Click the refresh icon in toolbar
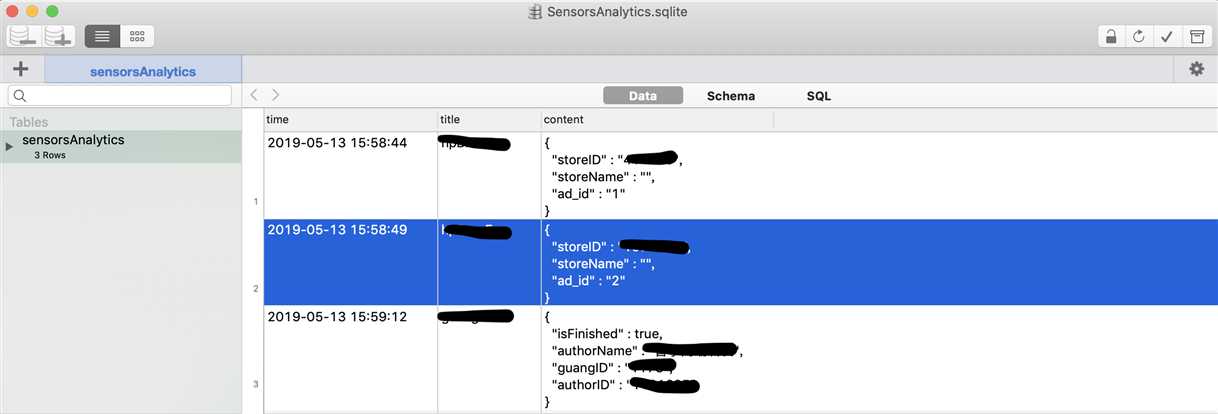 [1138, 36]
